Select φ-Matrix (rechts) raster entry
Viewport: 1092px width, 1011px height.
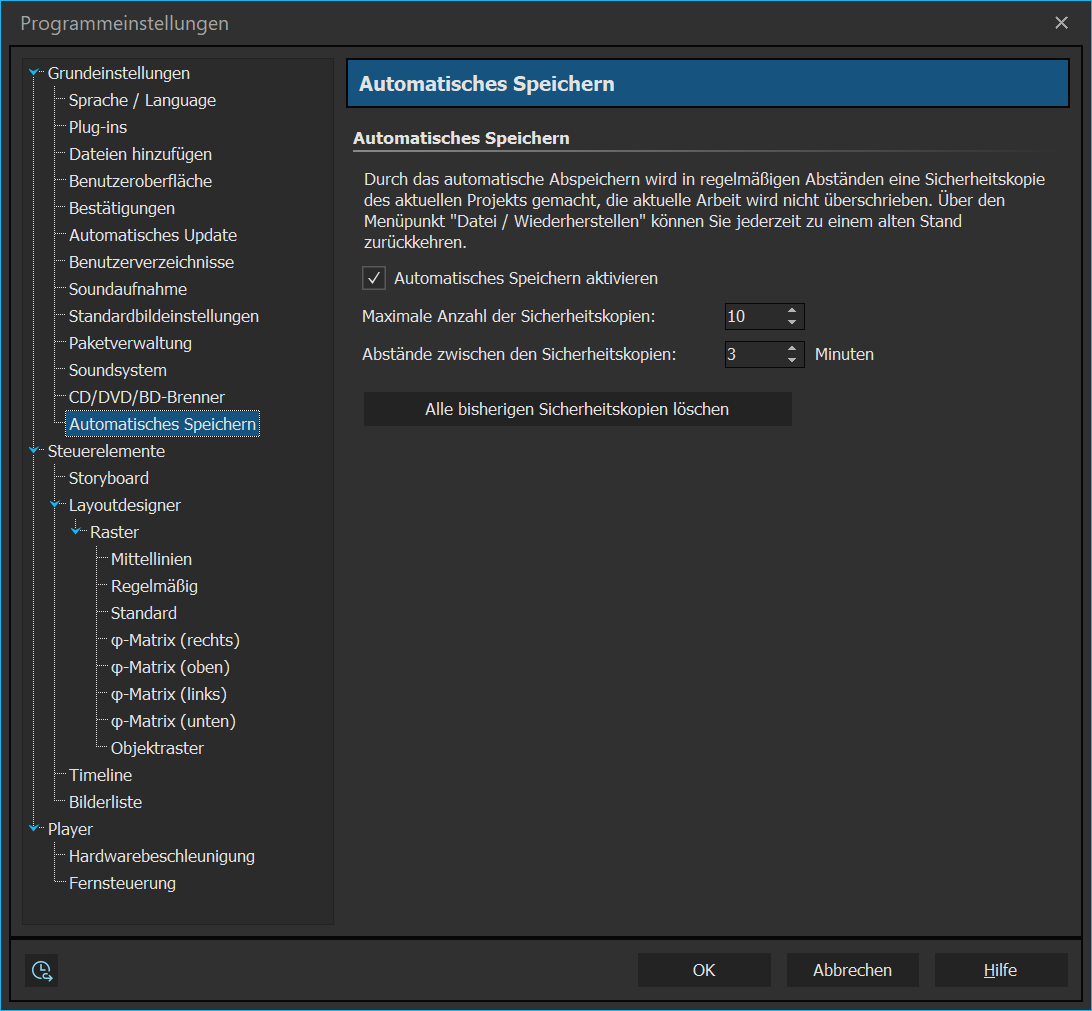point(175,640)
